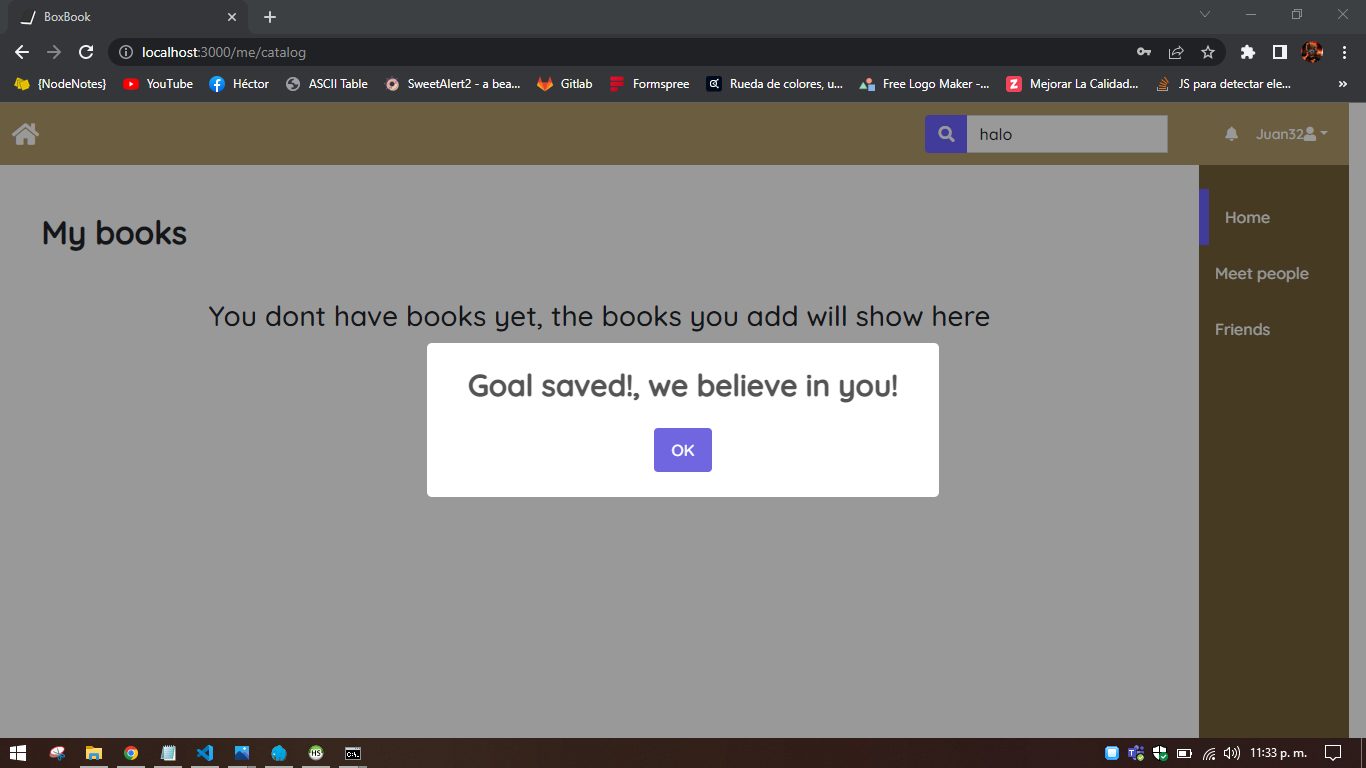Go forward in browser history
Screen dimensions: 1366x768
pos(54,52)
